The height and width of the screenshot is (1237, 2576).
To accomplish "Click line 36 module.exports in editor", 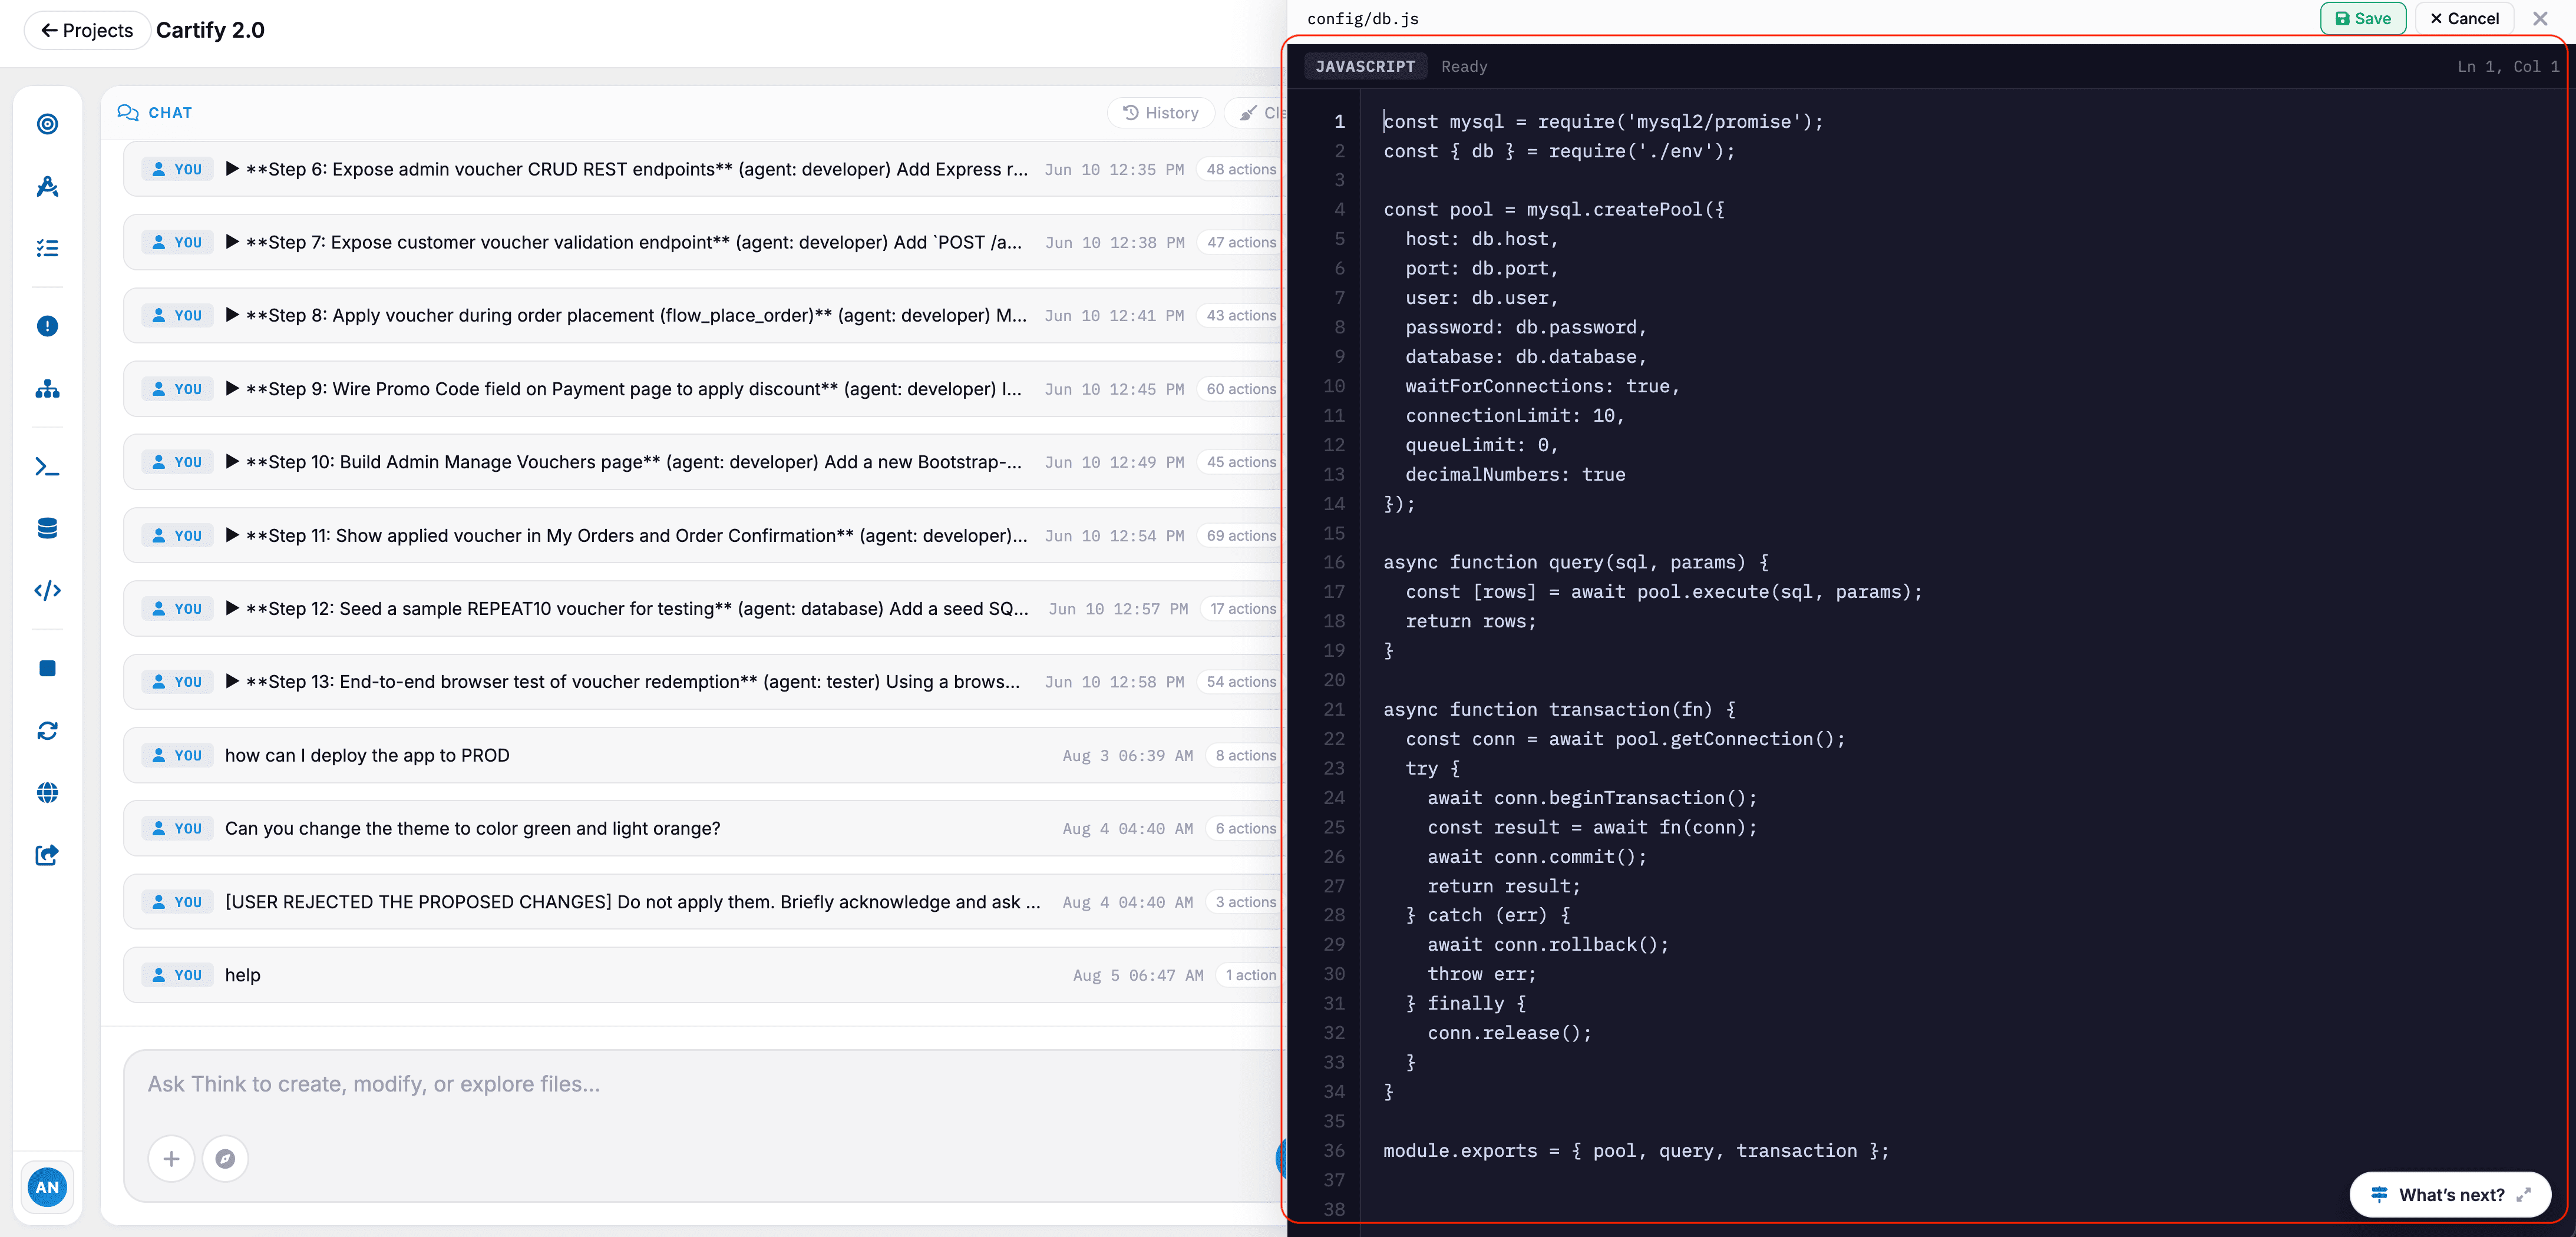I will pyautogui.click(x=1636, y=1151).
